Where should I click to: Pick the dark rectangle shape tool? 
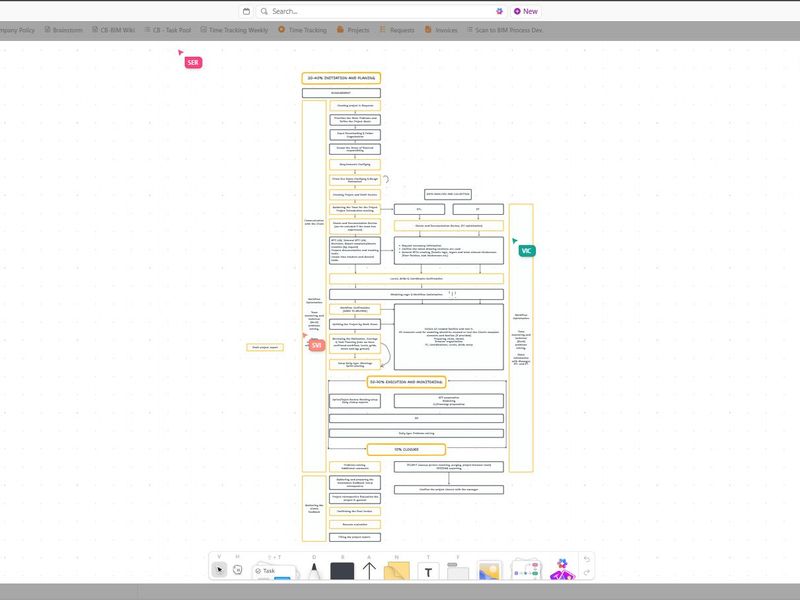click(x=342, y=570)
